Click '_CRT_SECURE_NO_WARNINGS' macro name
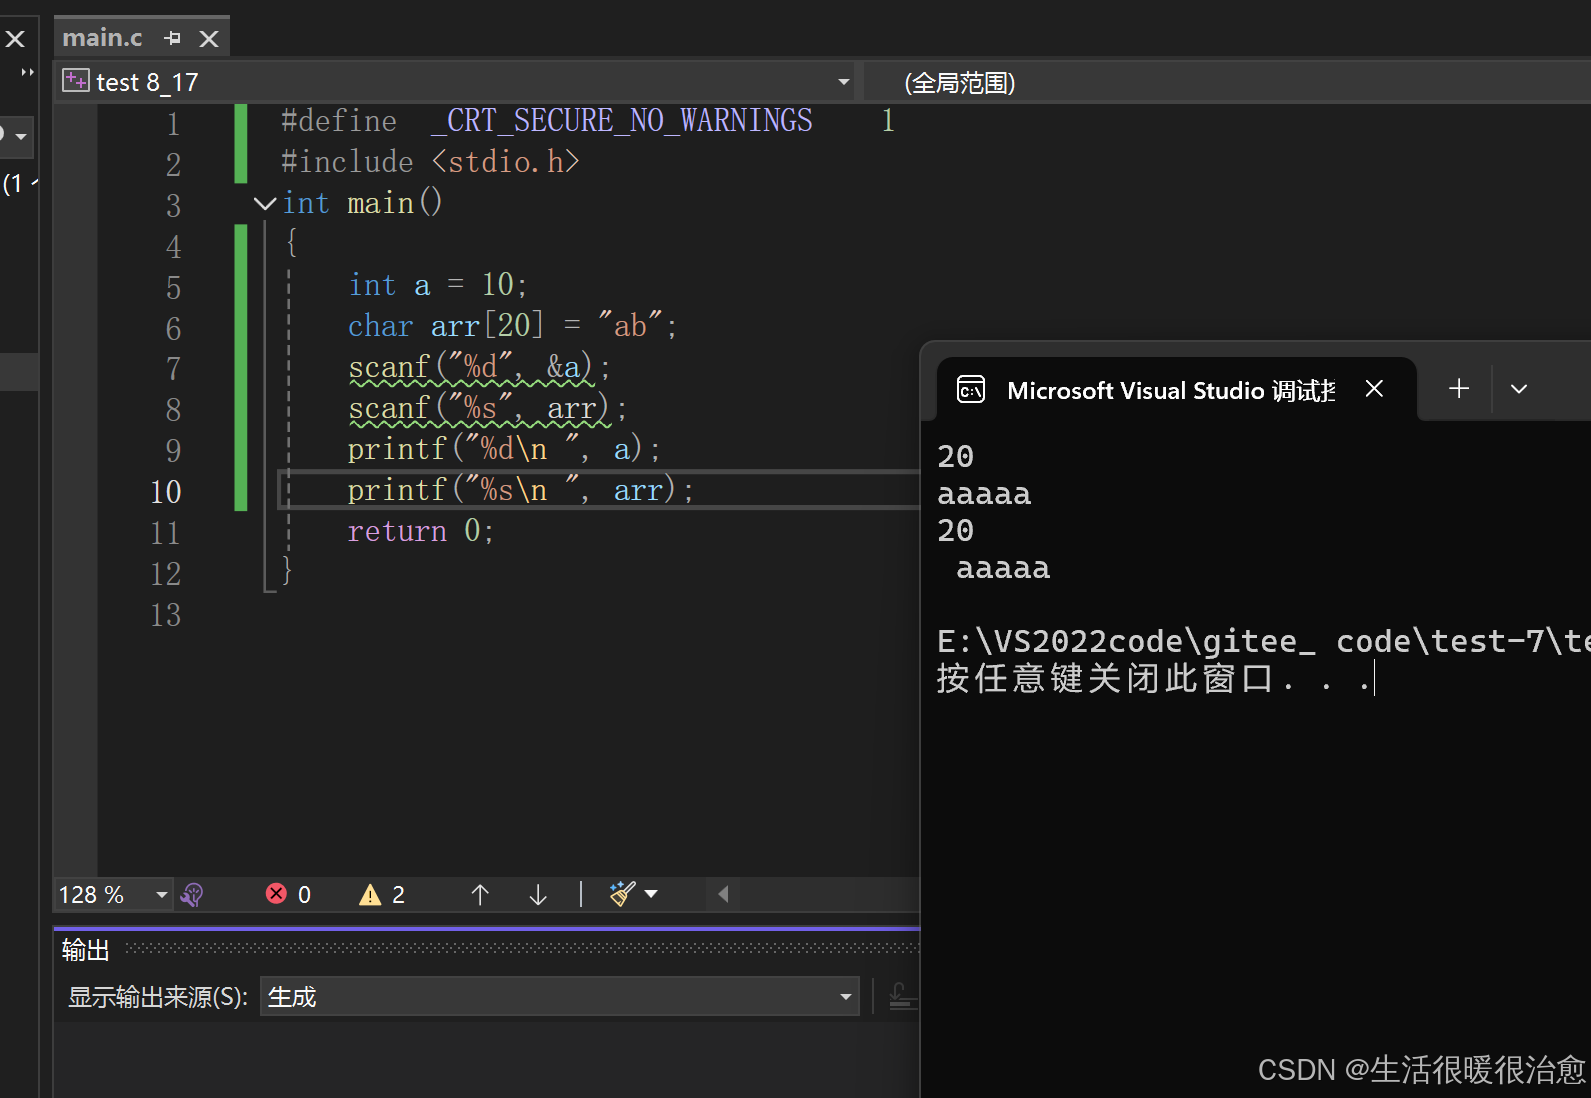The width and height of the screenshot is (1591, 1098). (622, 121)
